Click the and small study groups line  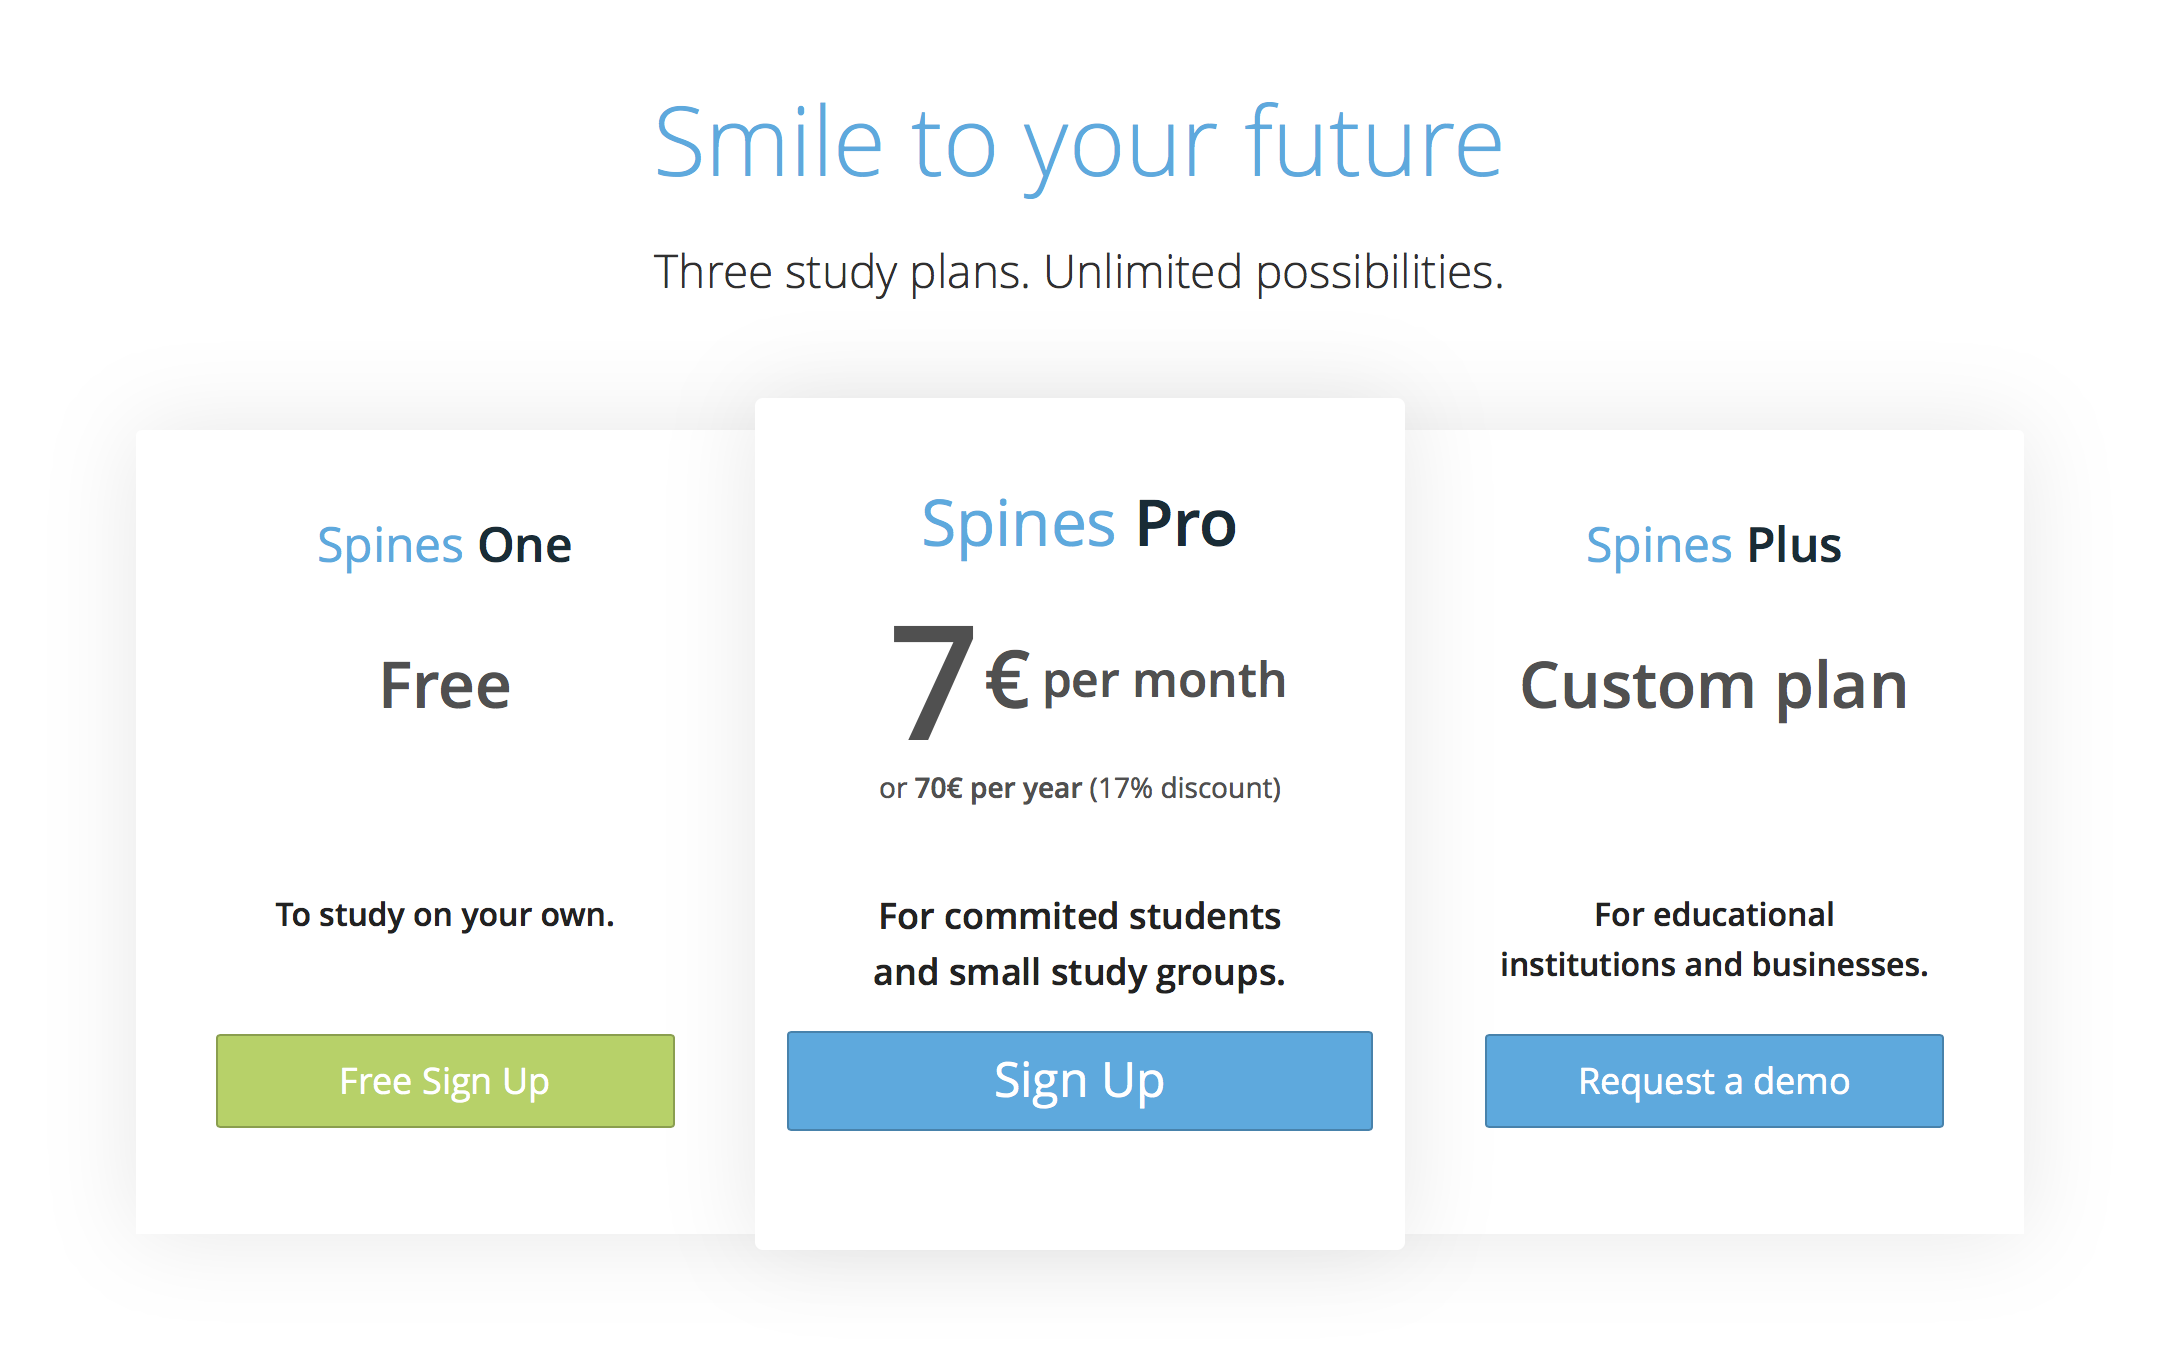1079,972
